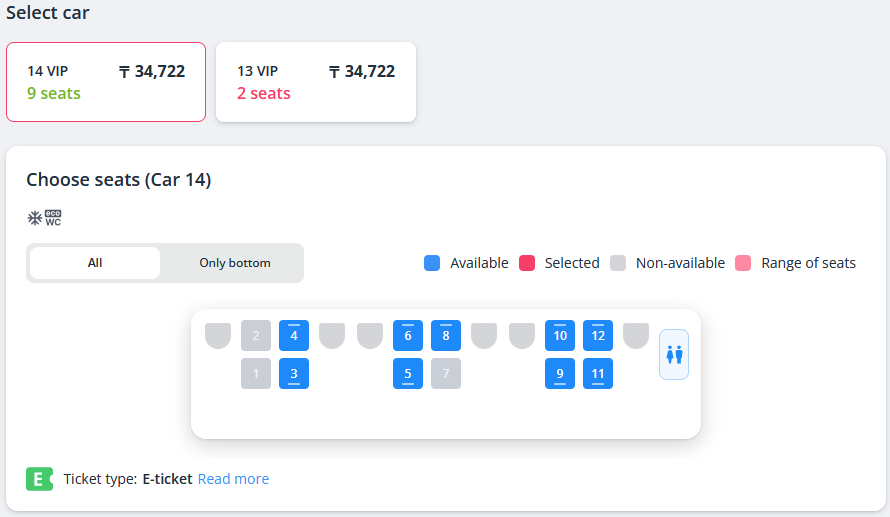
Task: Click the green E-ticket badge icon
Action: click(x=39, y=479)
